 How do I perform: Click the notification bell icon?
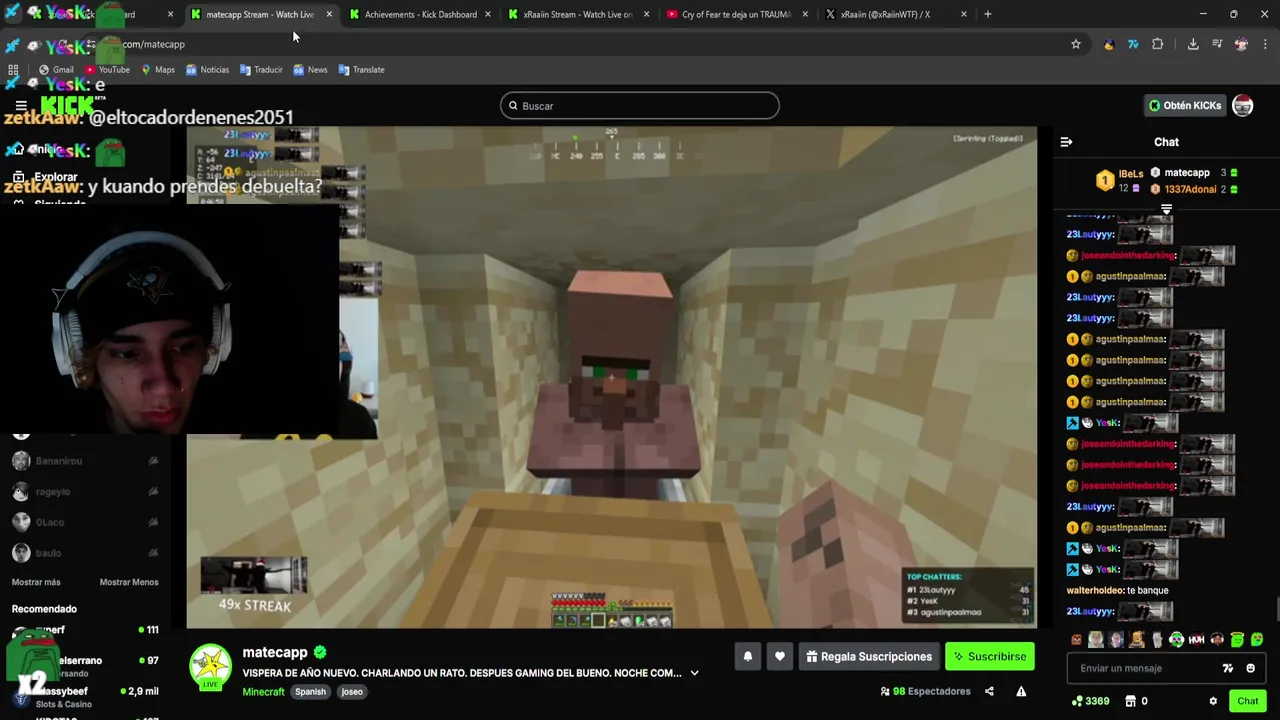747,657
